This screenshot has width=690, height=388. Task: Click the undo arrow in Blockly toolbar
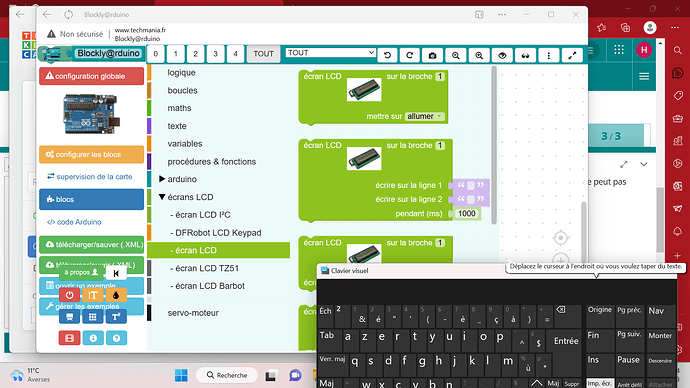(387, 55)
